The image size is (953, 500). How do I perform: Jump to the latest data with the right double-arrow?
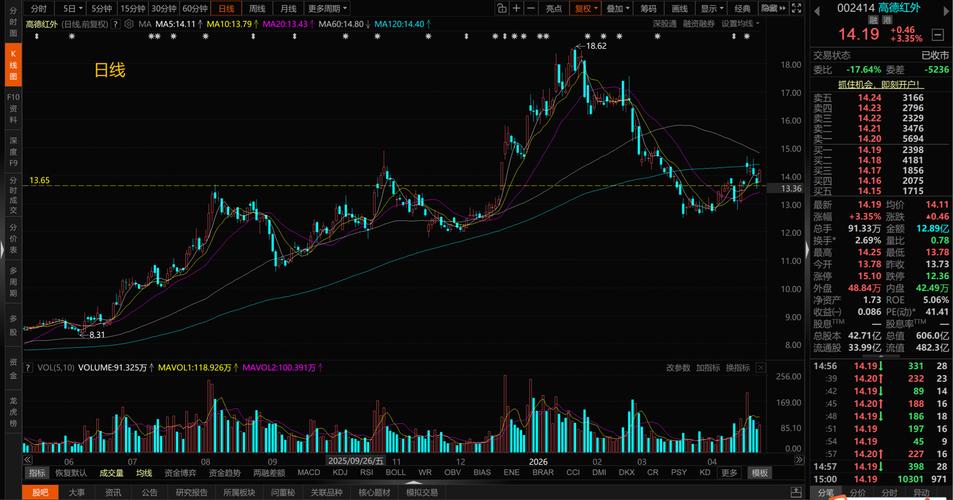[x=799, y=461]
